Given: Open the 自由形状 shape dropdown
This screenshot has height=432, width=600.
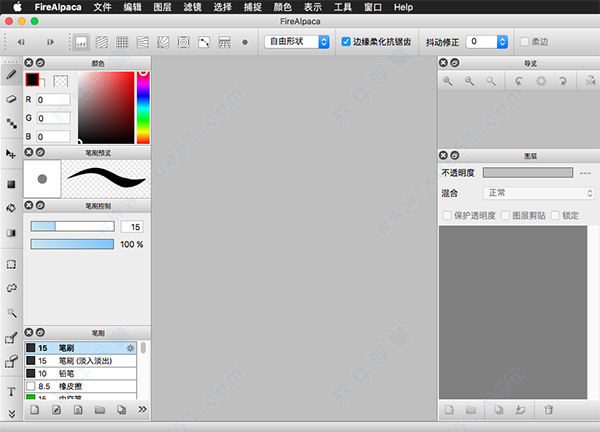Looking at the screenshot, I should tap(297, 42).
